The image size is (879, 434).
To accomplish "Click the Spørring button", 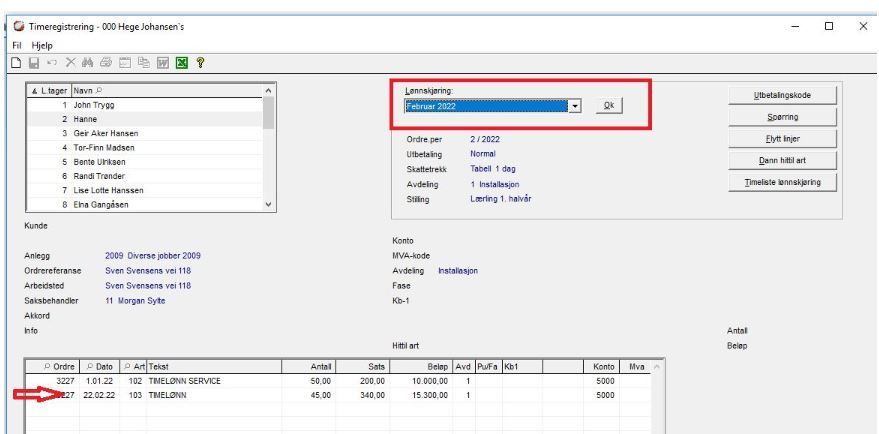I will click(x=782, y=117).
